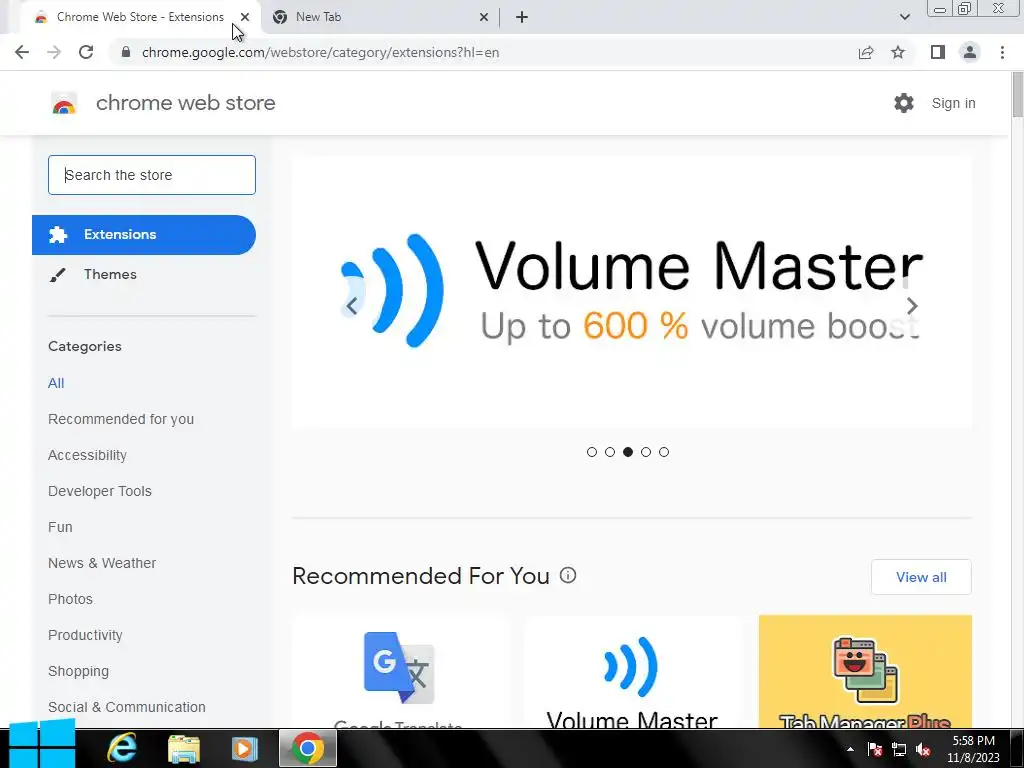The height and width of the screenshot is (768, 1024).
Task: Open Chrome side panel icon
Action: point(938,52)
